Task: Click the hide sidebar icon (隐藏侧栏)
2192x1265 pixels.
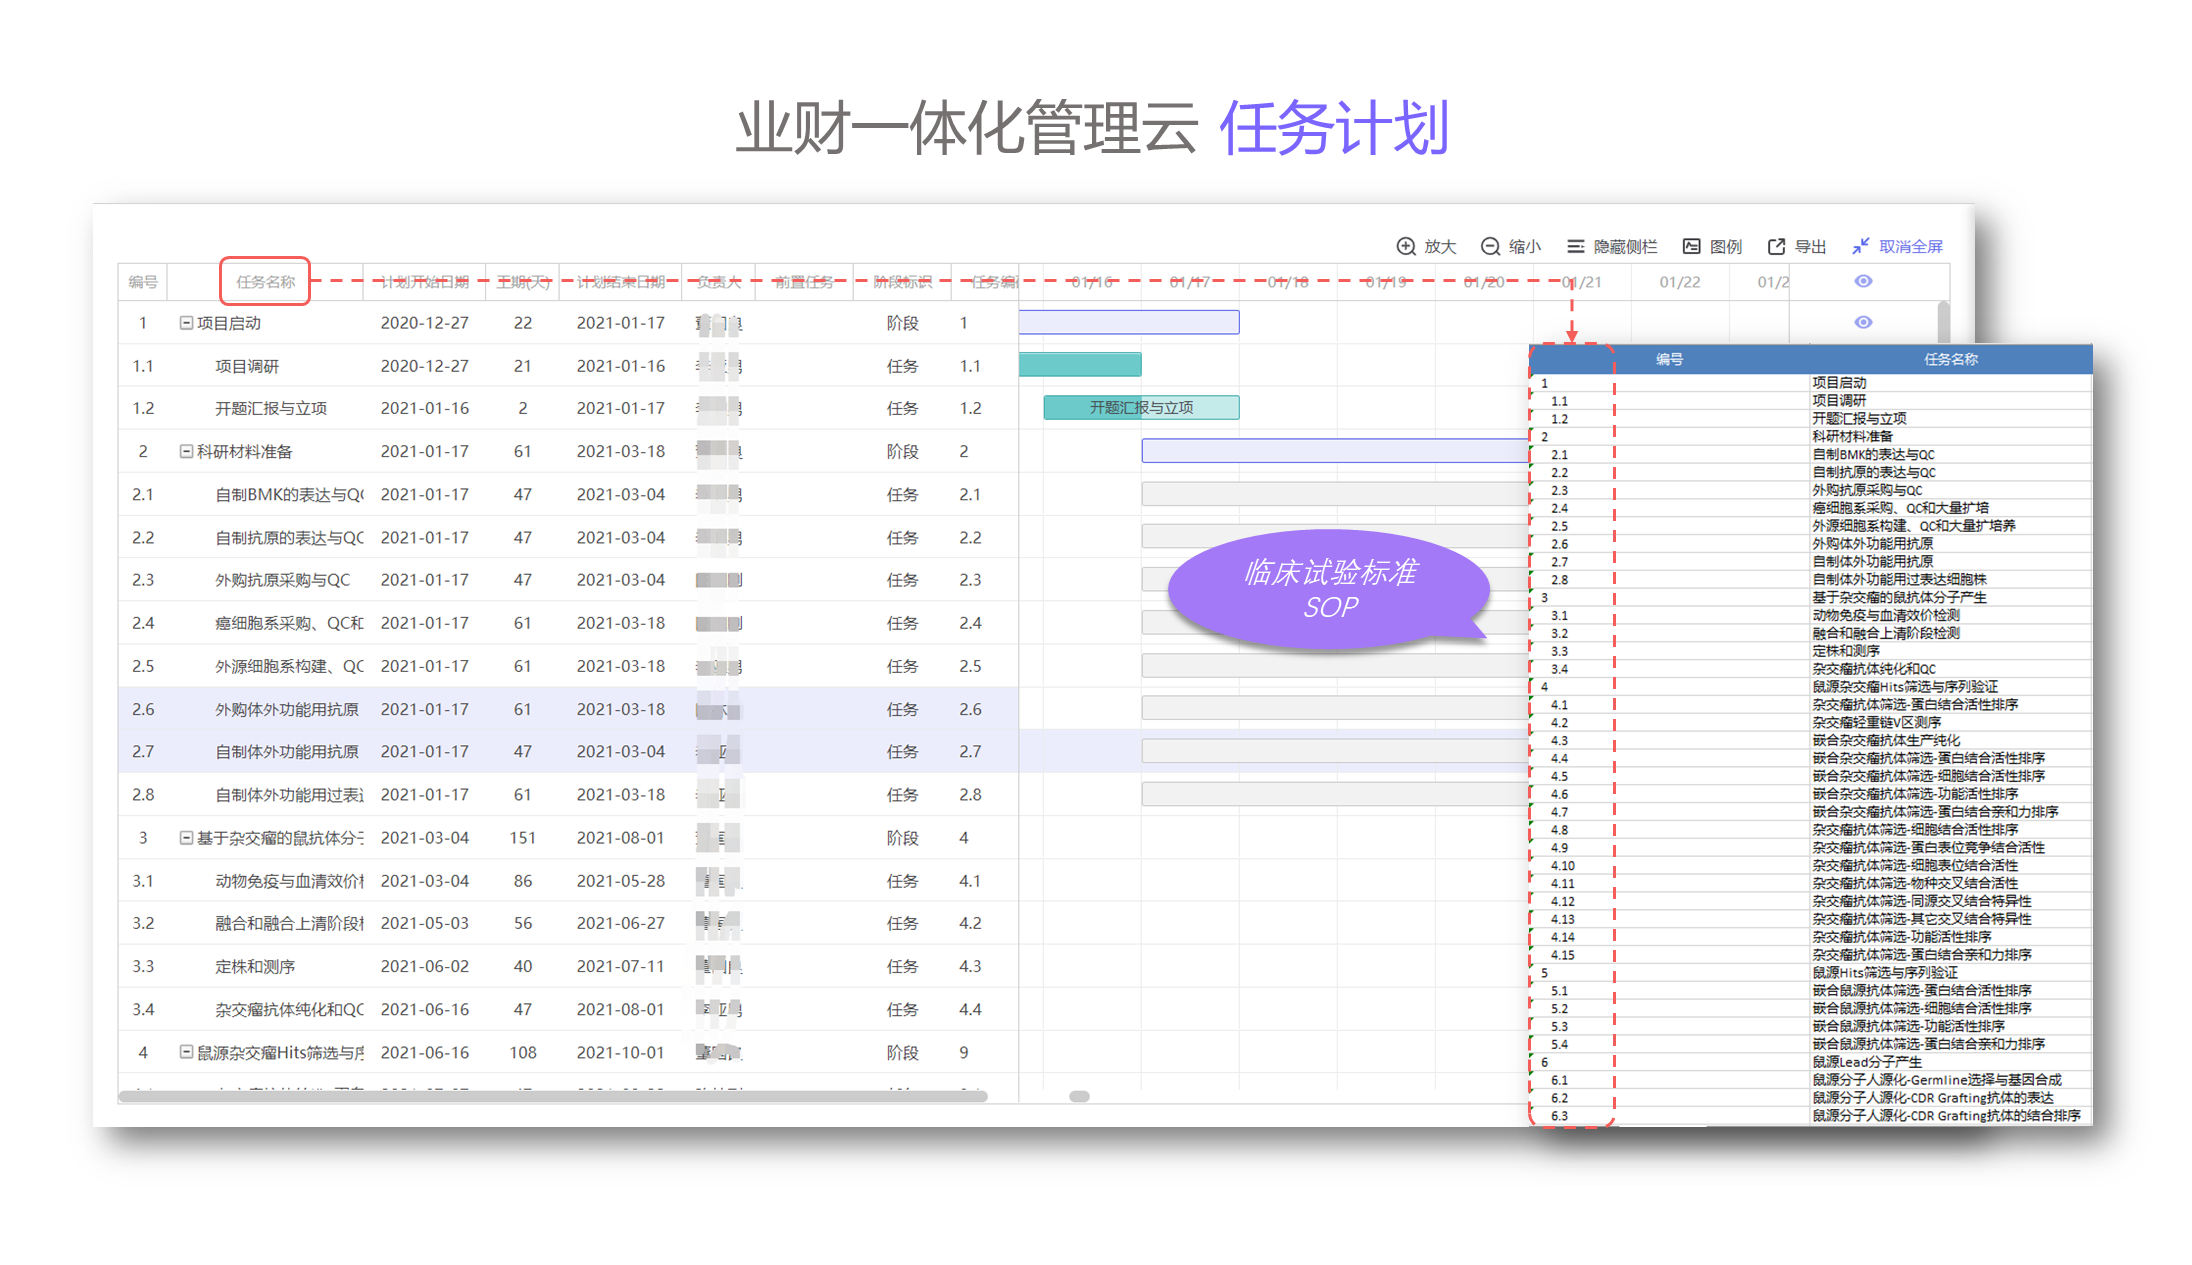Action: (1575, 246)
